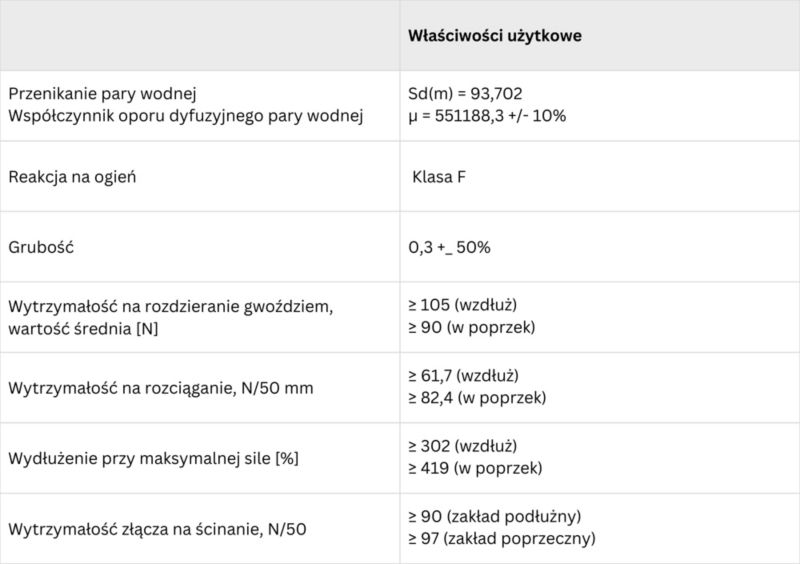
Task: Click the 'Właściwości użytkowe' column header
Action: pyautogui.click(x=494, y=36)
